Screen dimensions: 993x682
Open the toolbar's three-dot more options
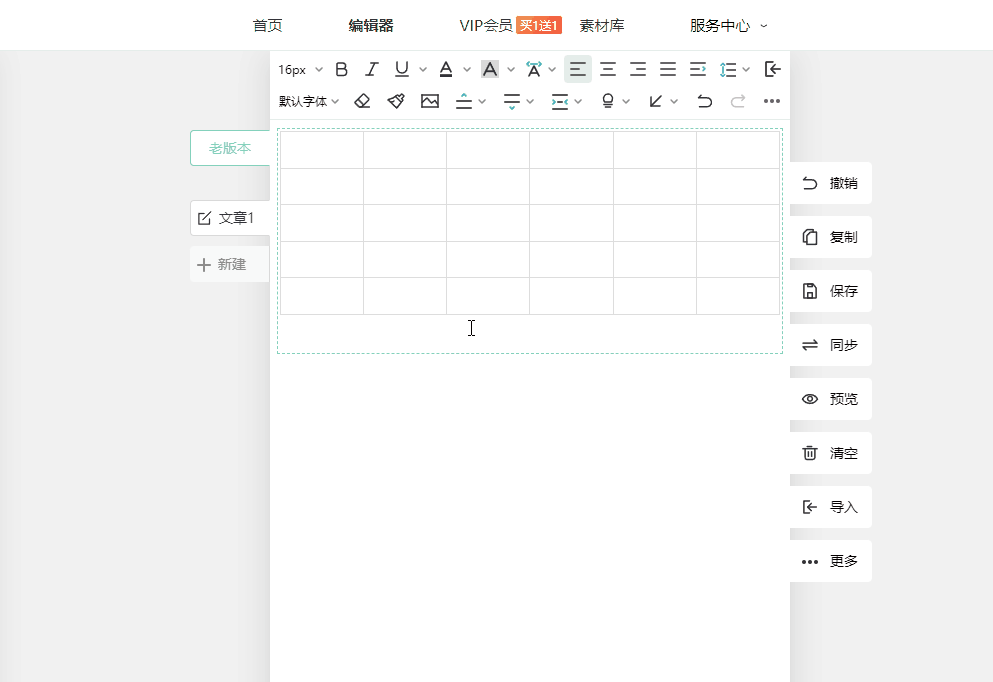tap(771, 101)
